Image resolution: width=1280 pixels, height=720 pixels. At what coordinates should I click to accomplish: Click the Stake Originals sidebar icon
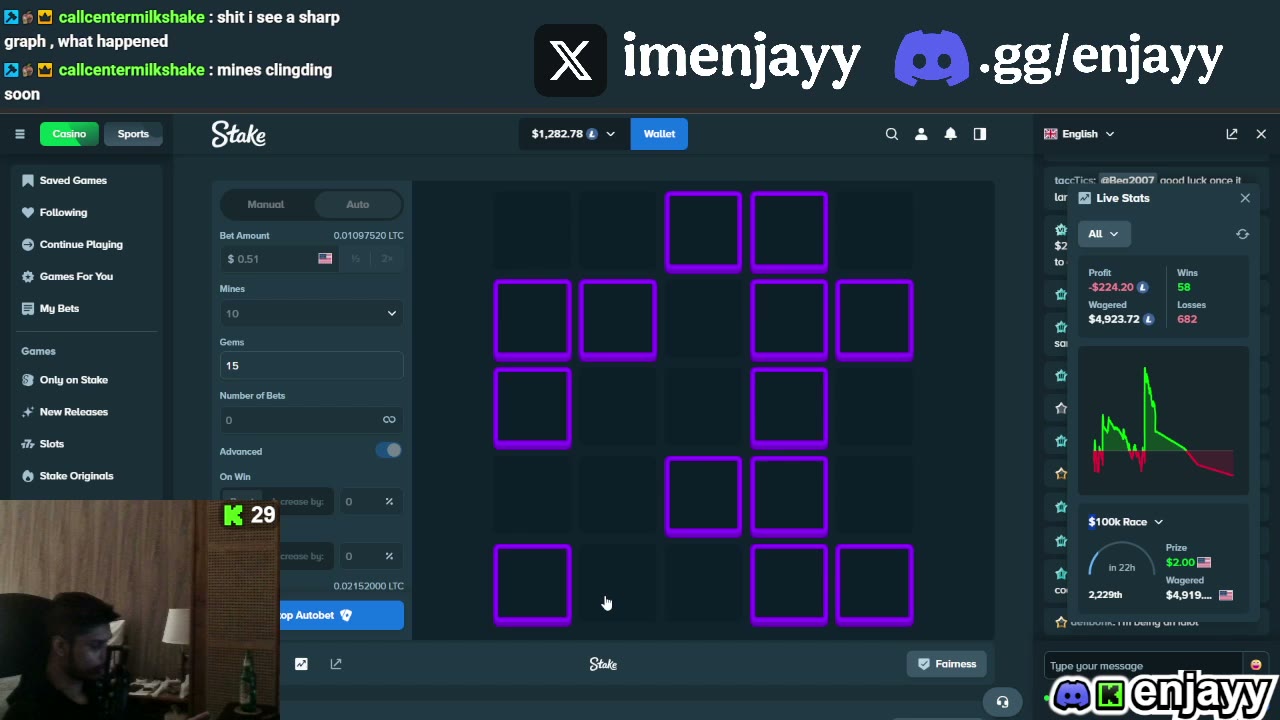coord(28,476)
